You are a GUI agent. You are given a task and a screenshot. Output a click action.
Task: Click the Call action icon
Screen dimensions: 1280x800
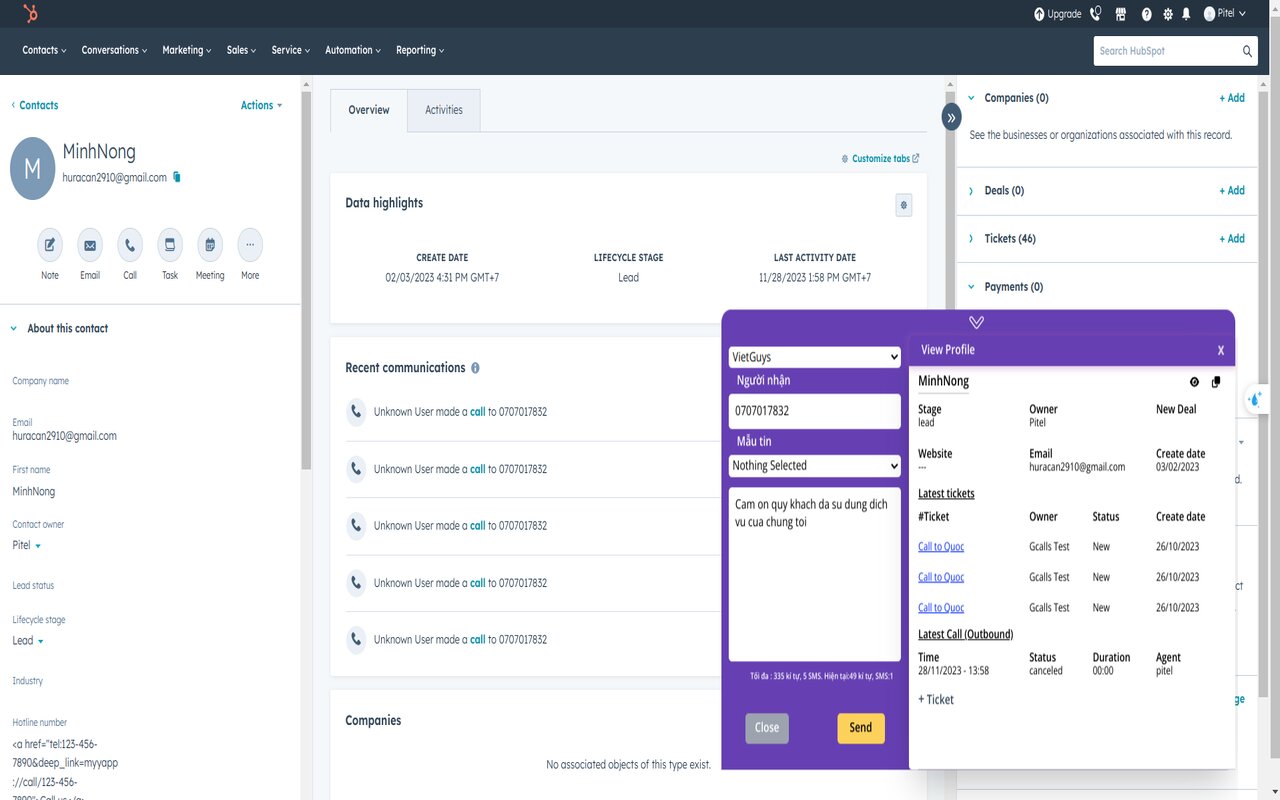[130, 245]
